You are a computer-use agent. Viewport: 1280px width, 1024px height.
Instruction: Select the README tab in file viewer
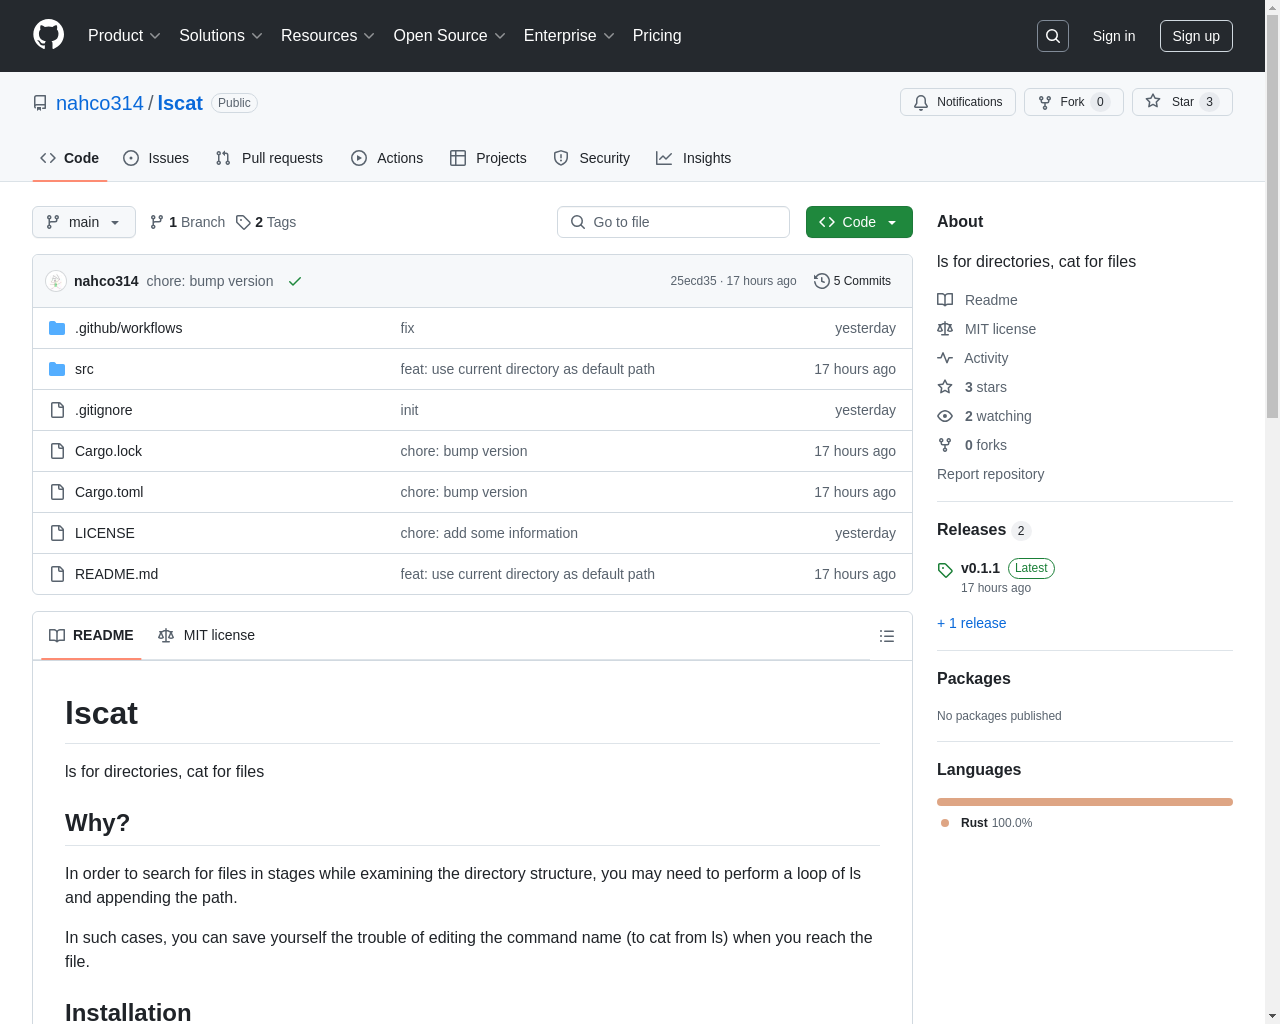(91, 635)
